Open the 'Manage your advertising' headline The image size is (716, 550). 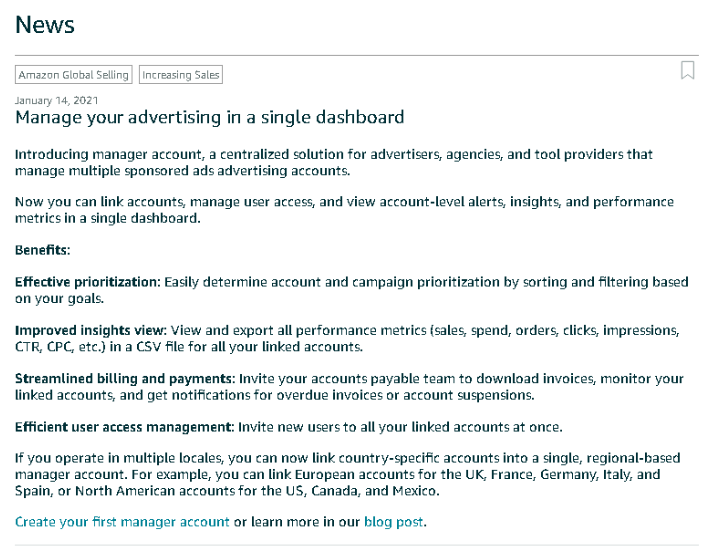click(209, 118)
